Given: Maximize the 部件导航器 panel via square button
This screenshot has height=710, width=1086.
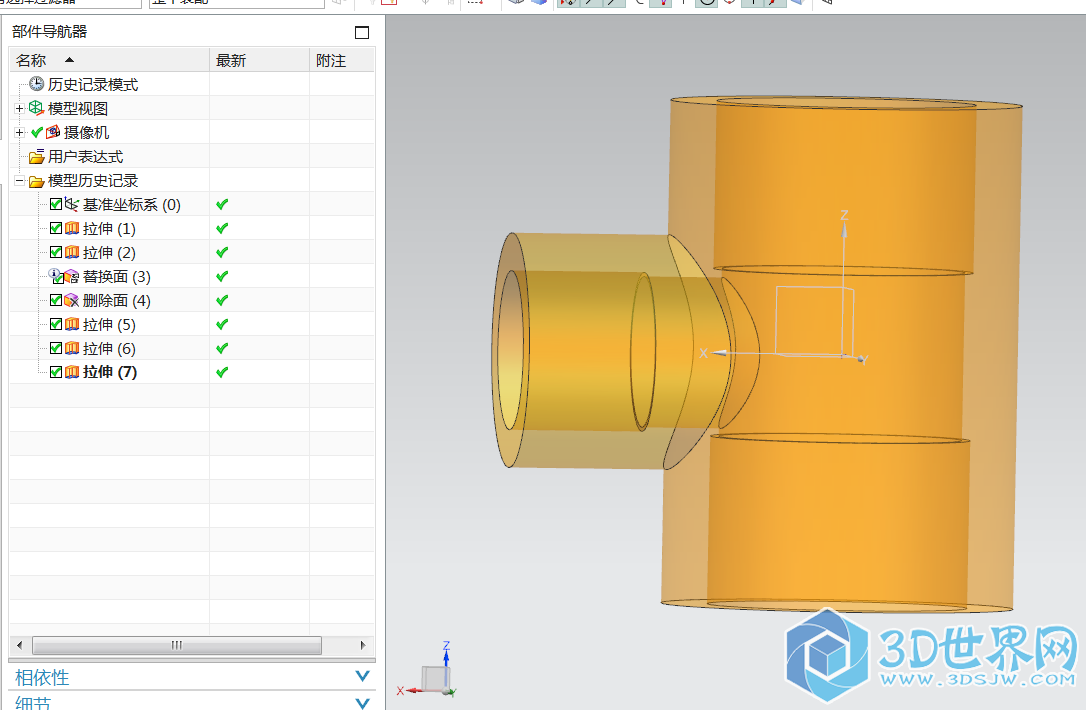Looking at the screenshot, I should pos(362,32).
